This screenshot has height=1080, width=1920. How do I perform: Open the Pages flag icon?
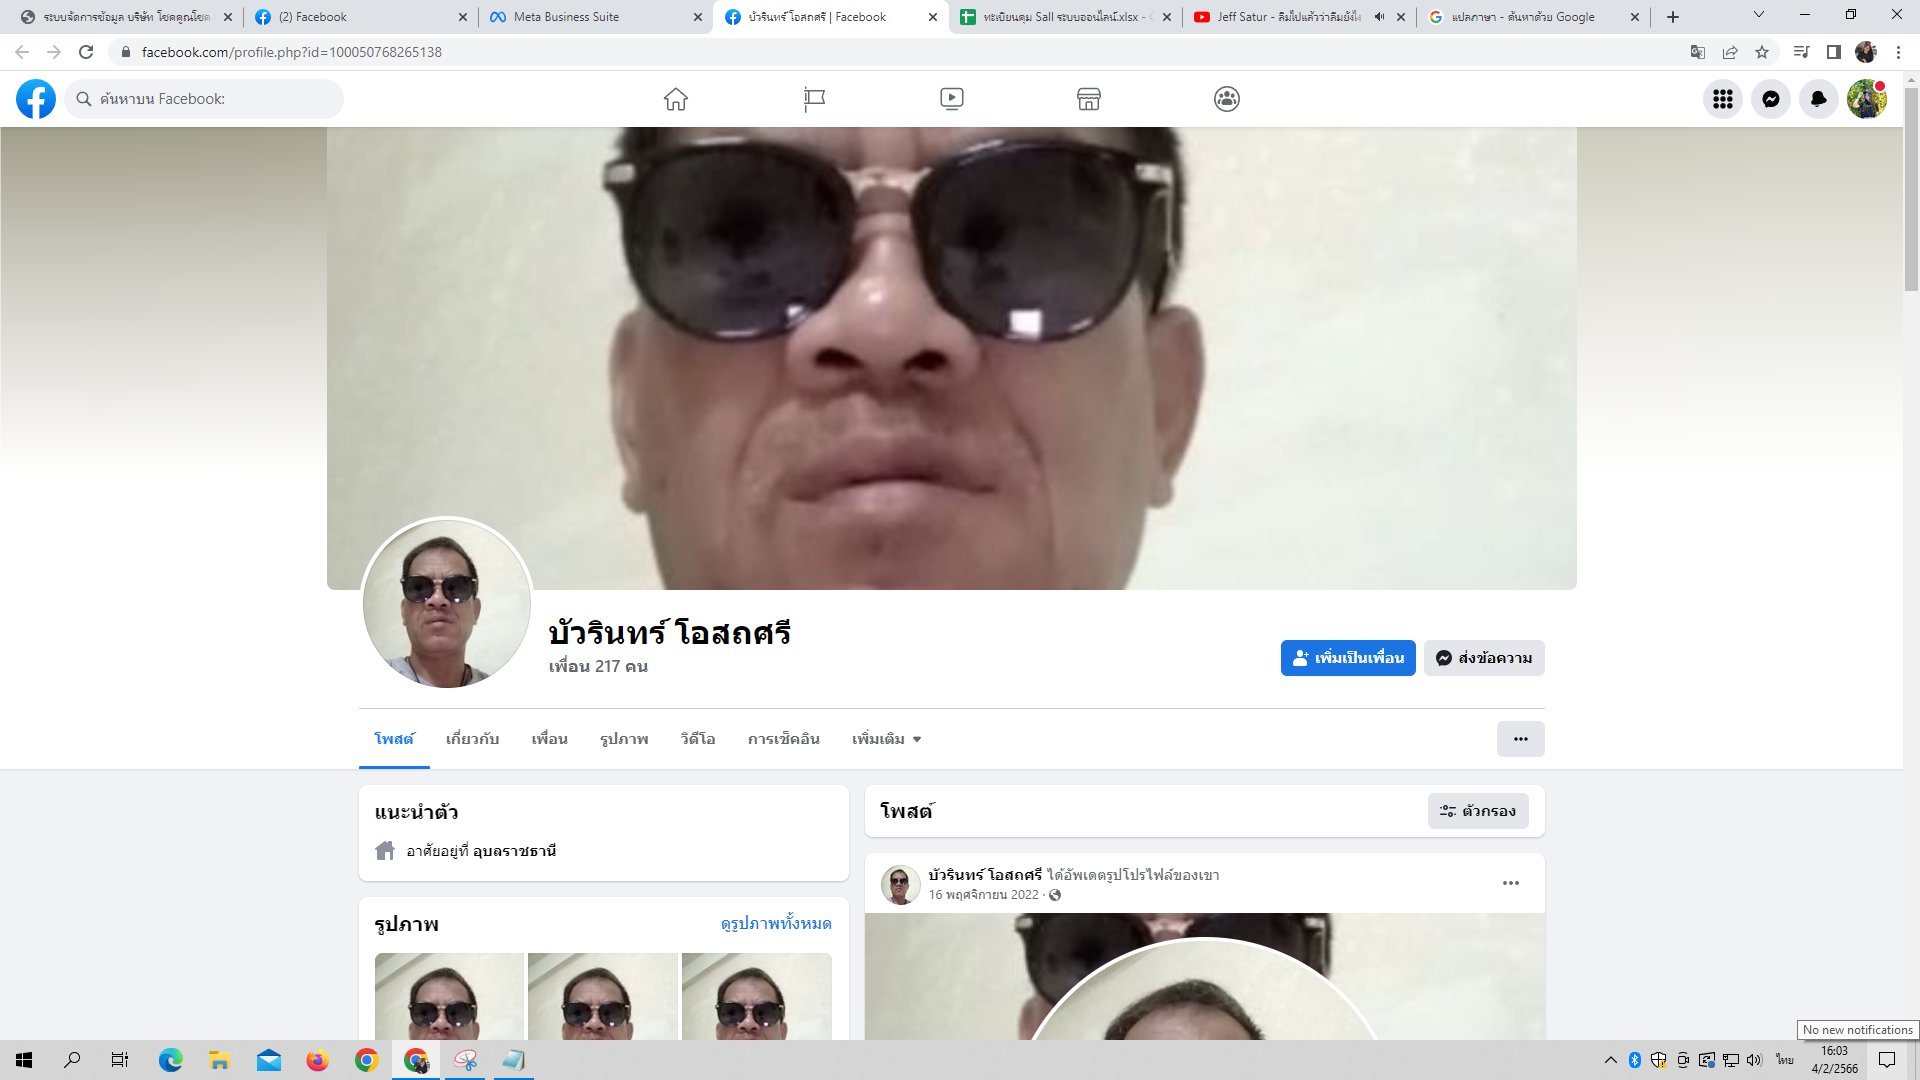[x=814, y=99]
